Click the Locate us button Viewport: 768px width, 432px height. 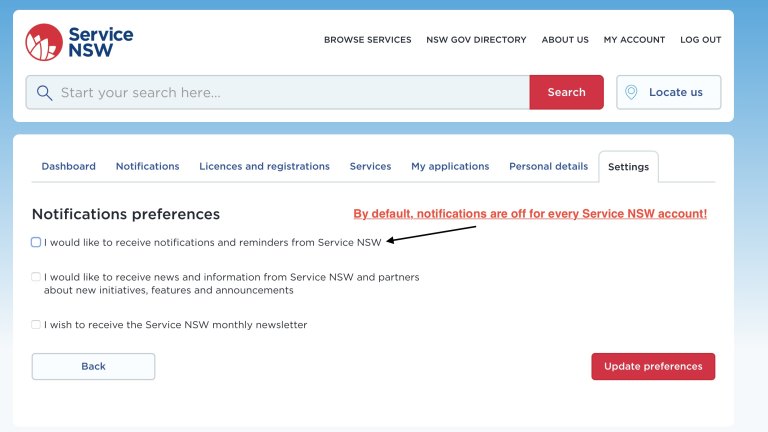[669, 92]
